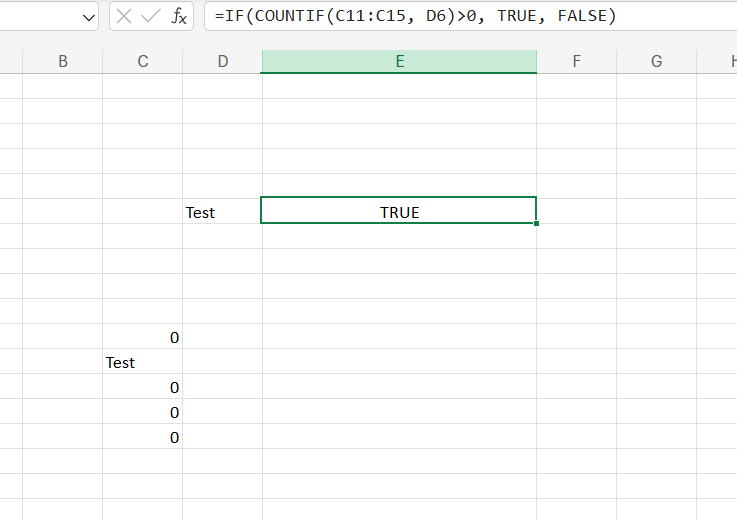Open Insert Function fx dialog
The width and height of the screenshot is (737, 520).
(x=179, y=16)
